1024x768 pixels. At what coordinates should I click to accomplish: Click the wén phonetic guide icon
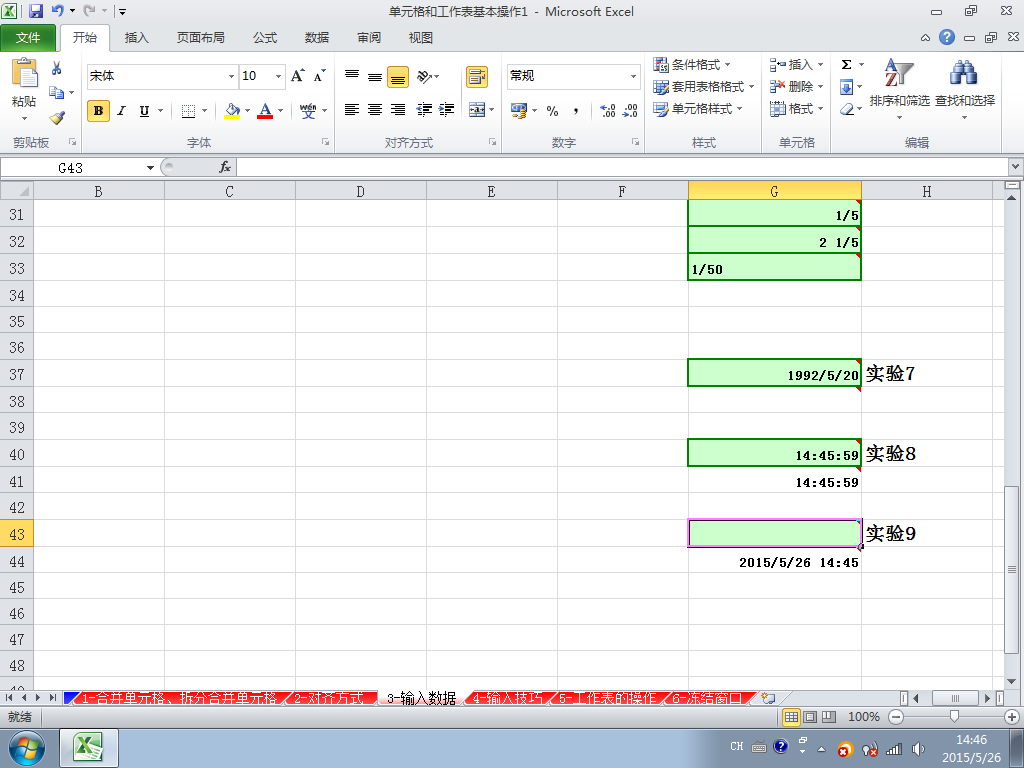308,111
